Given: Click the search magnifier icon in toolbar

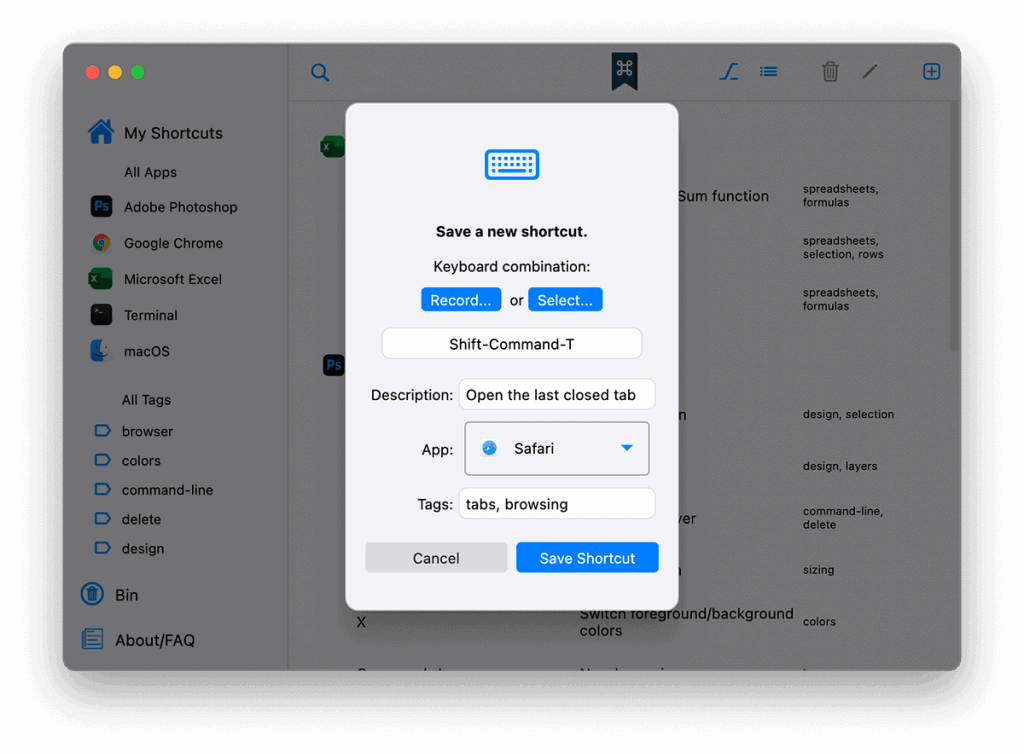Looking at the screenshot, I should (319, 72).
